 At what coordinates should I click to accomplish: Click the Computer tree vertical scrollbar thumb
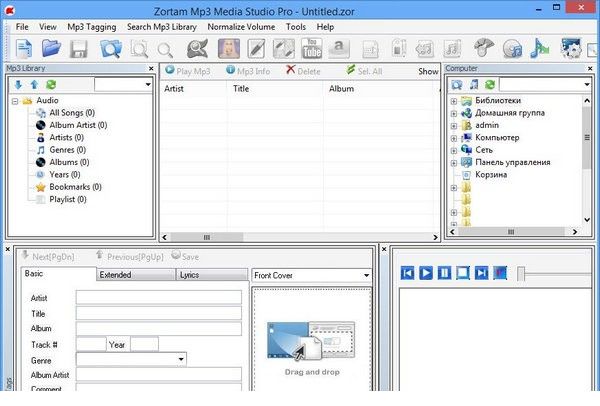click(x=587, y=137)
